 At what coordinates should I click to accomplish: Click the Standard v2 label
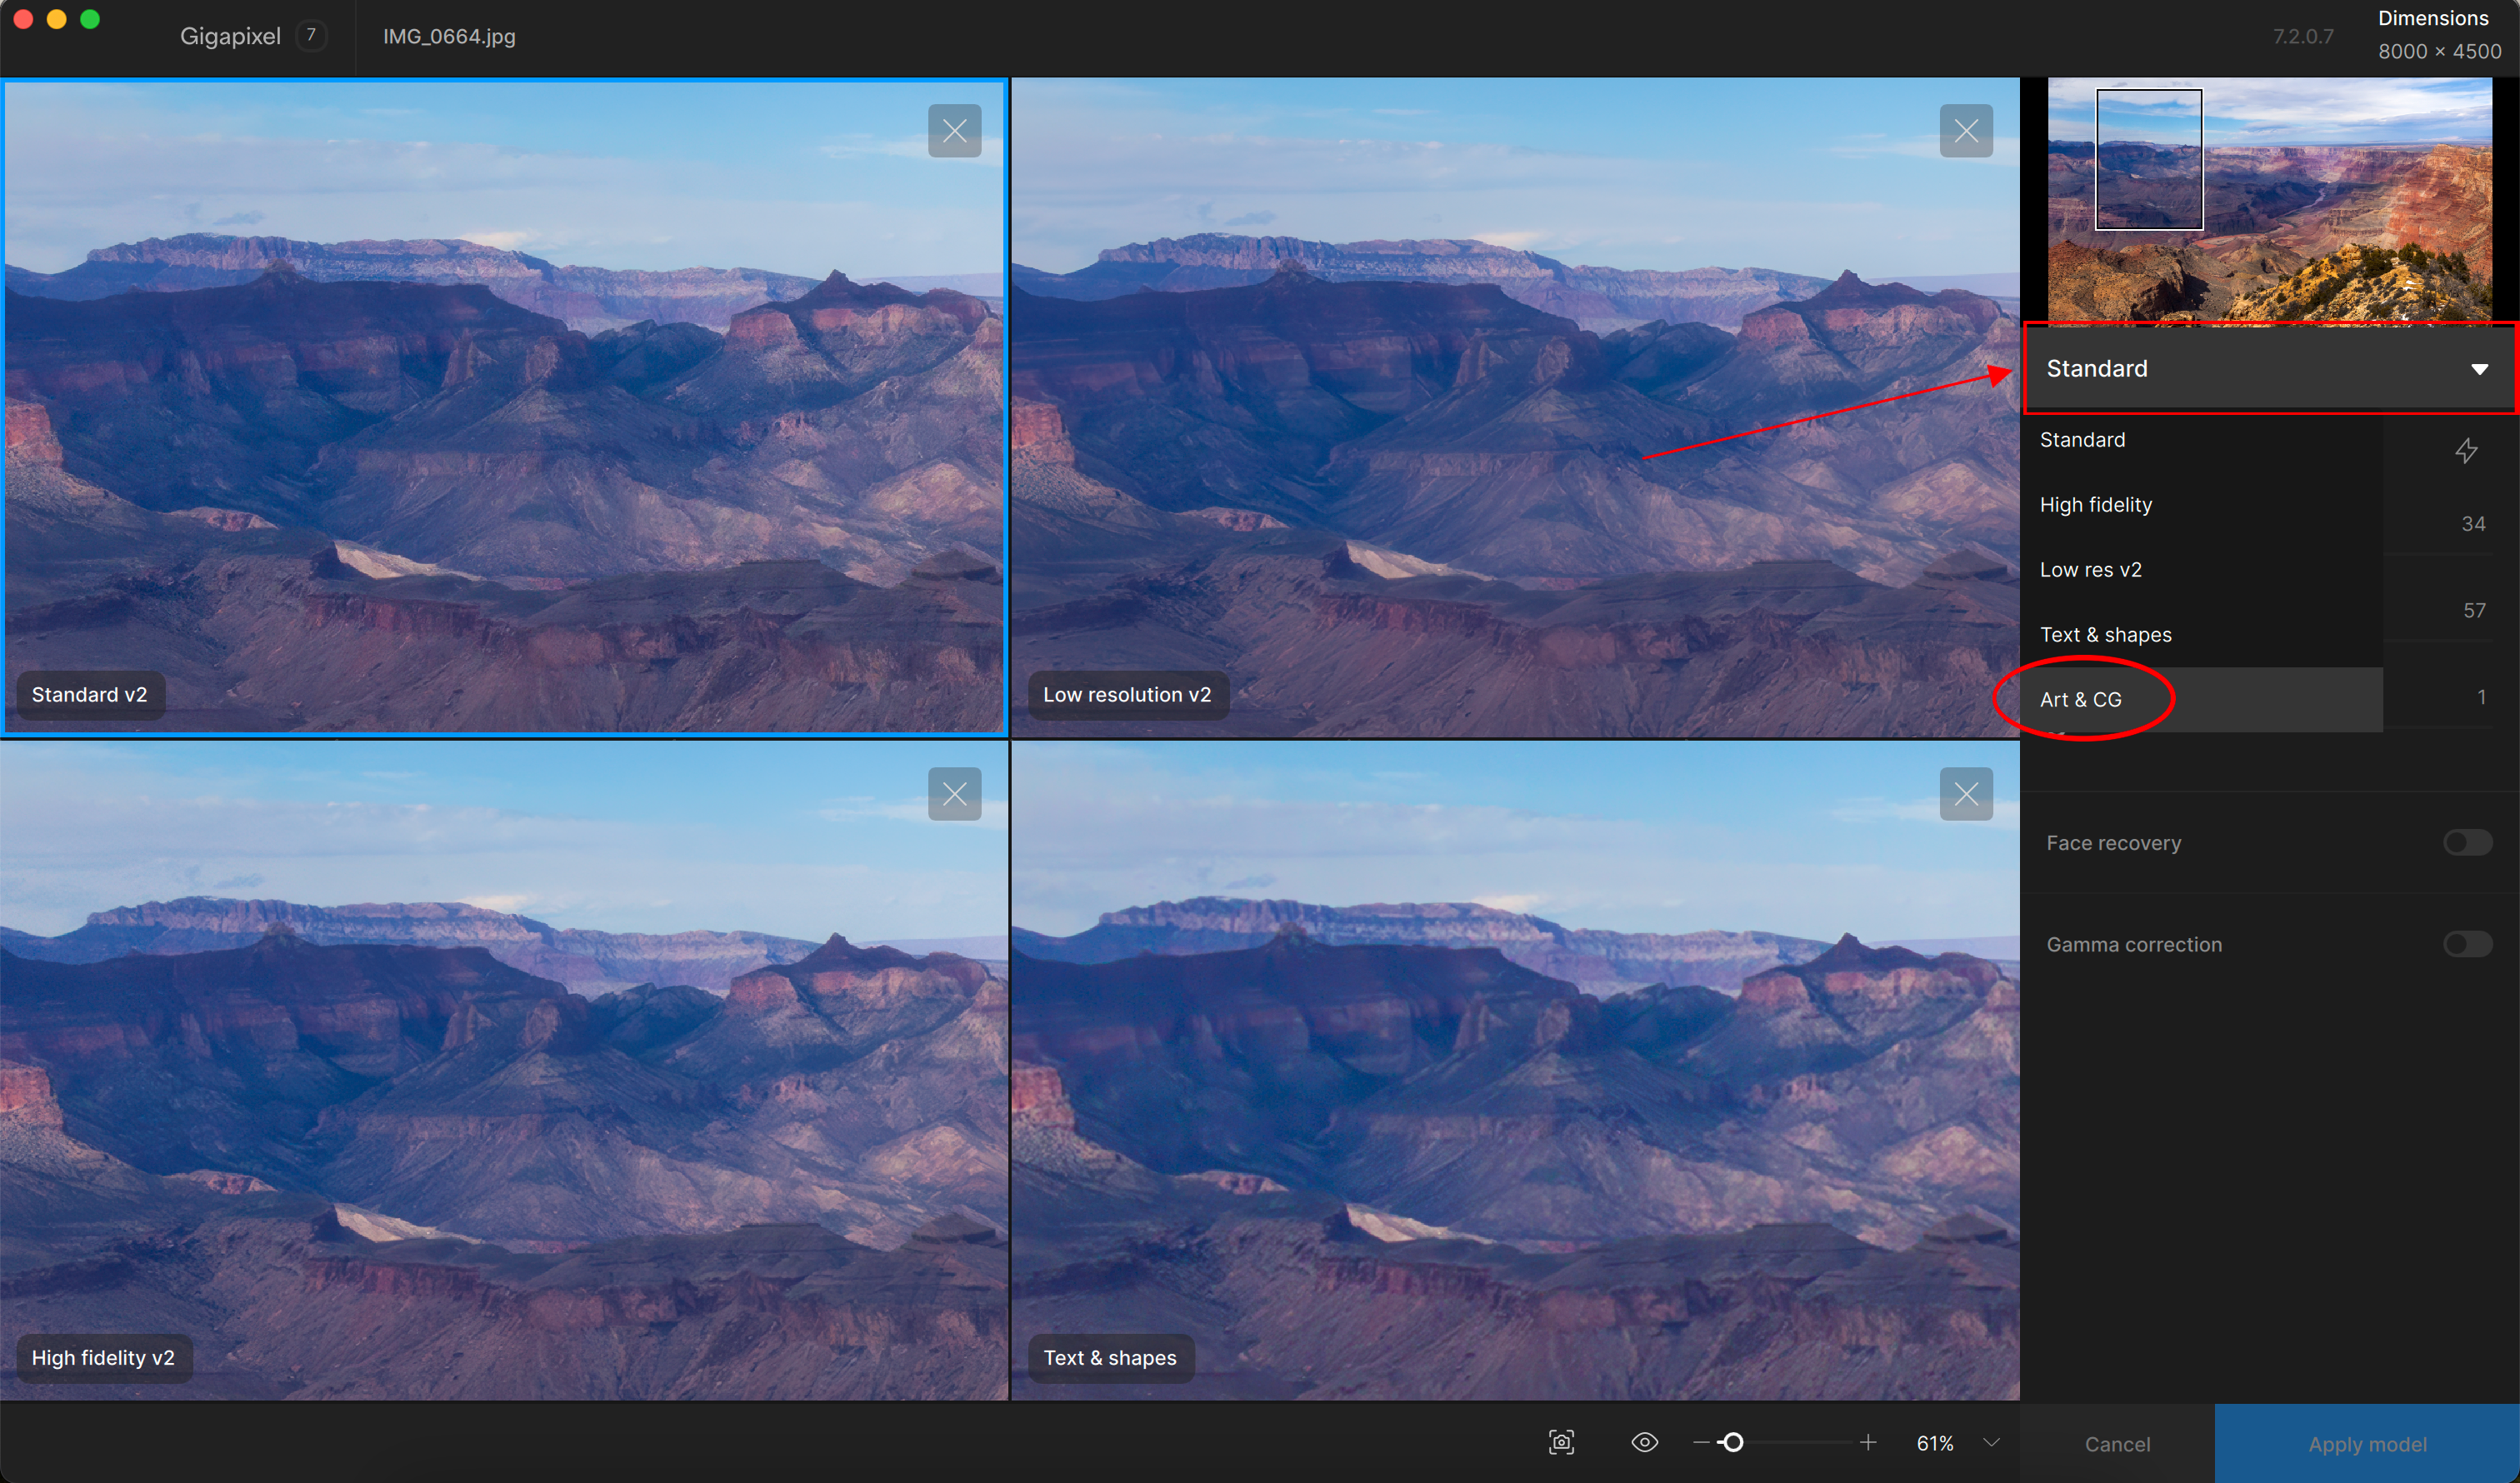[89, 695]
